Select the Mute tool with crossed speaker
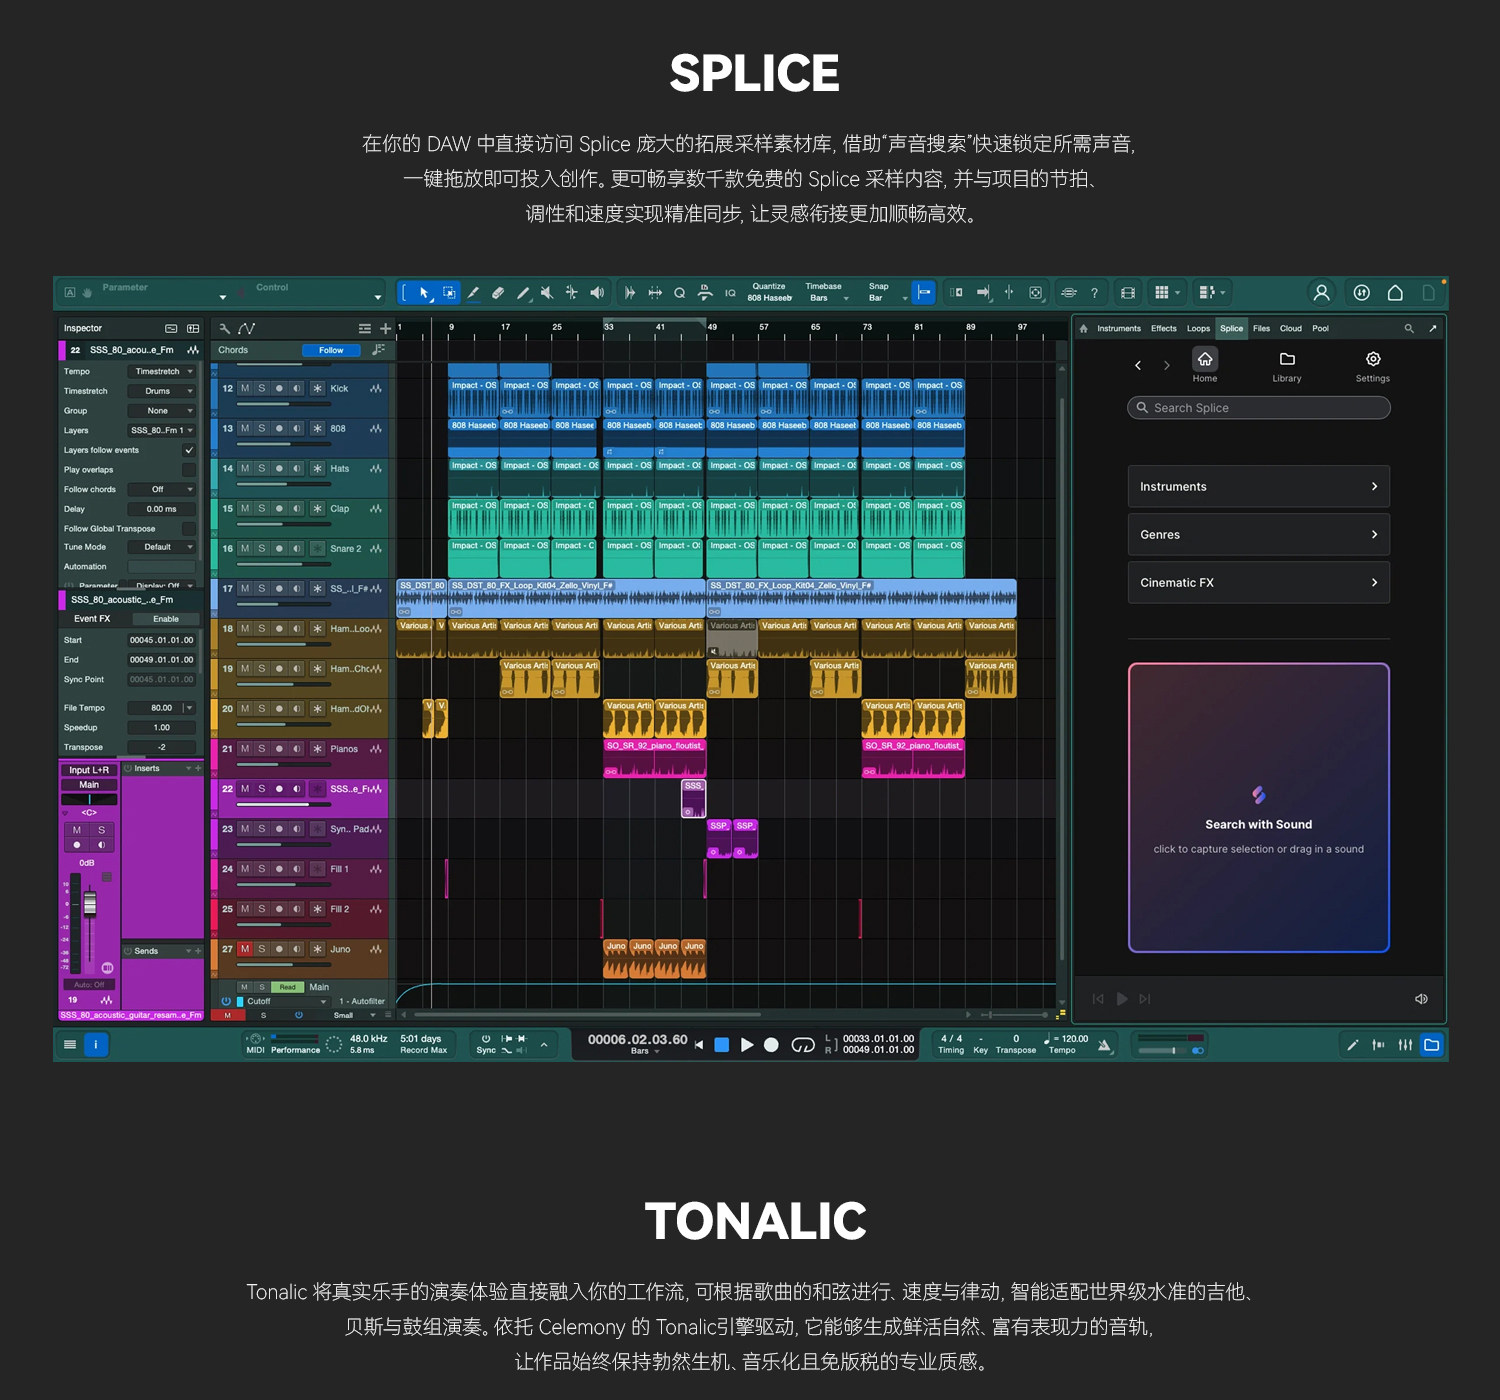 click(547, 293)
